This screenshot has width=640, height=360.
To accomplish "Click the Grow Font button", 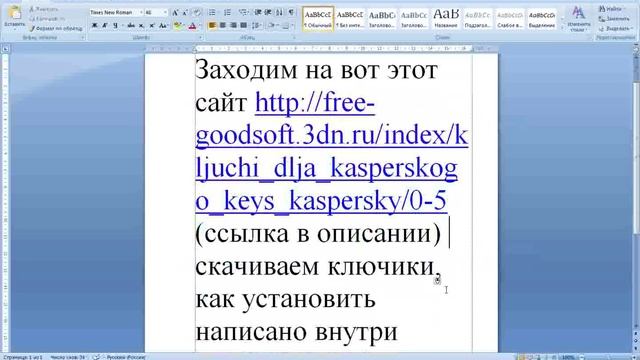I will click(175, 13).
